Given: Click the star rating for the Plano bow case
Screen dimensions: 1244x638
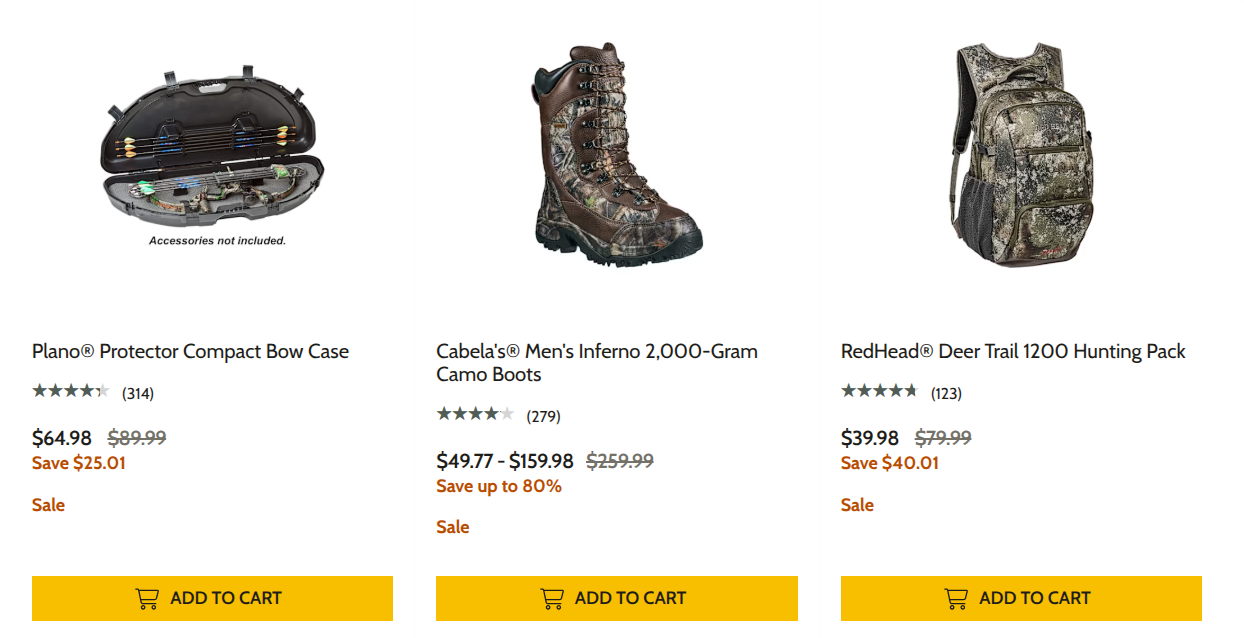Looking at the screenshot, I should click(x=71, y=392).
